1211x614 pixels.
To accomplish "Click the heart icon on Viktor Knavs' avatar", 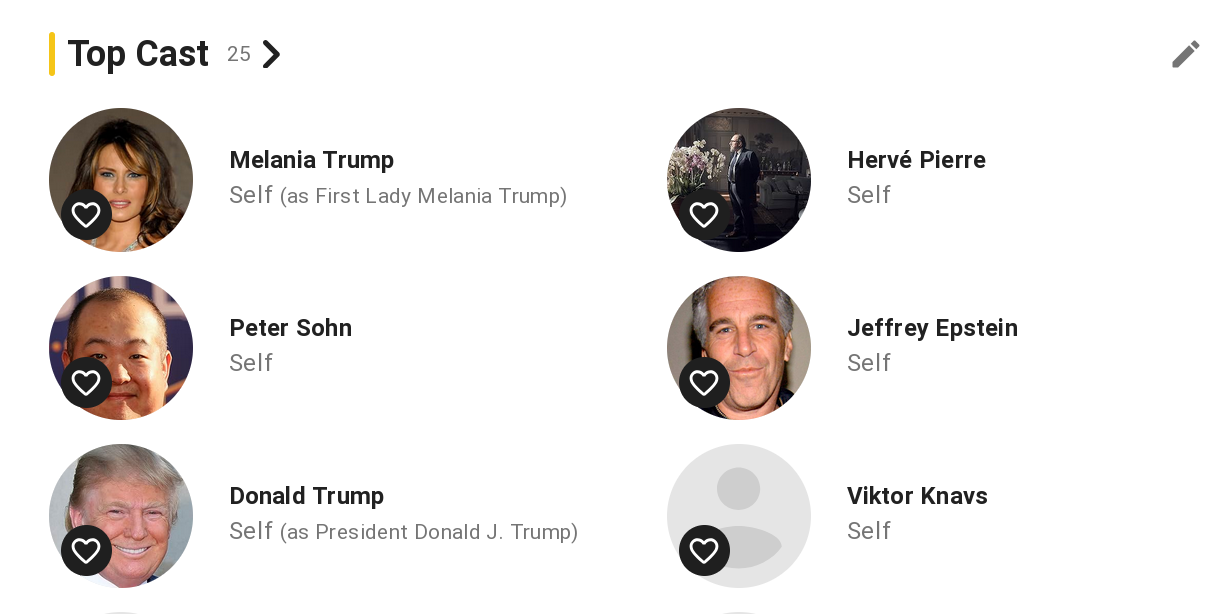I will click(x=704, y=550).
